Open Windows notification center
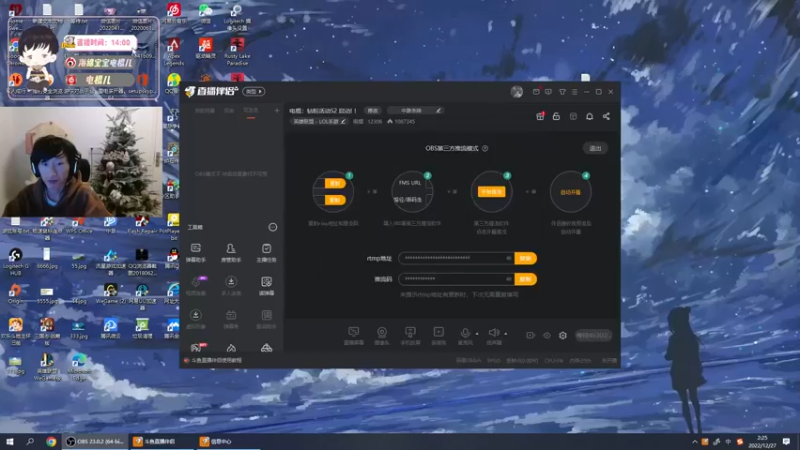The image size is (800, 450). 786,442
